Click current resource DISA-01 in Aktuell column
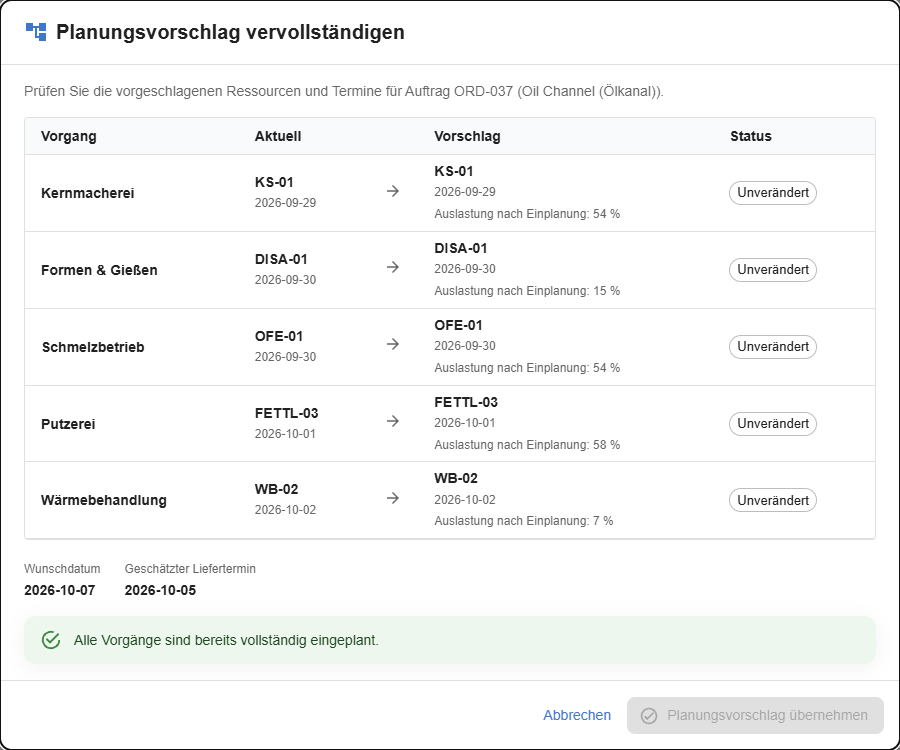 click(281, 259)
